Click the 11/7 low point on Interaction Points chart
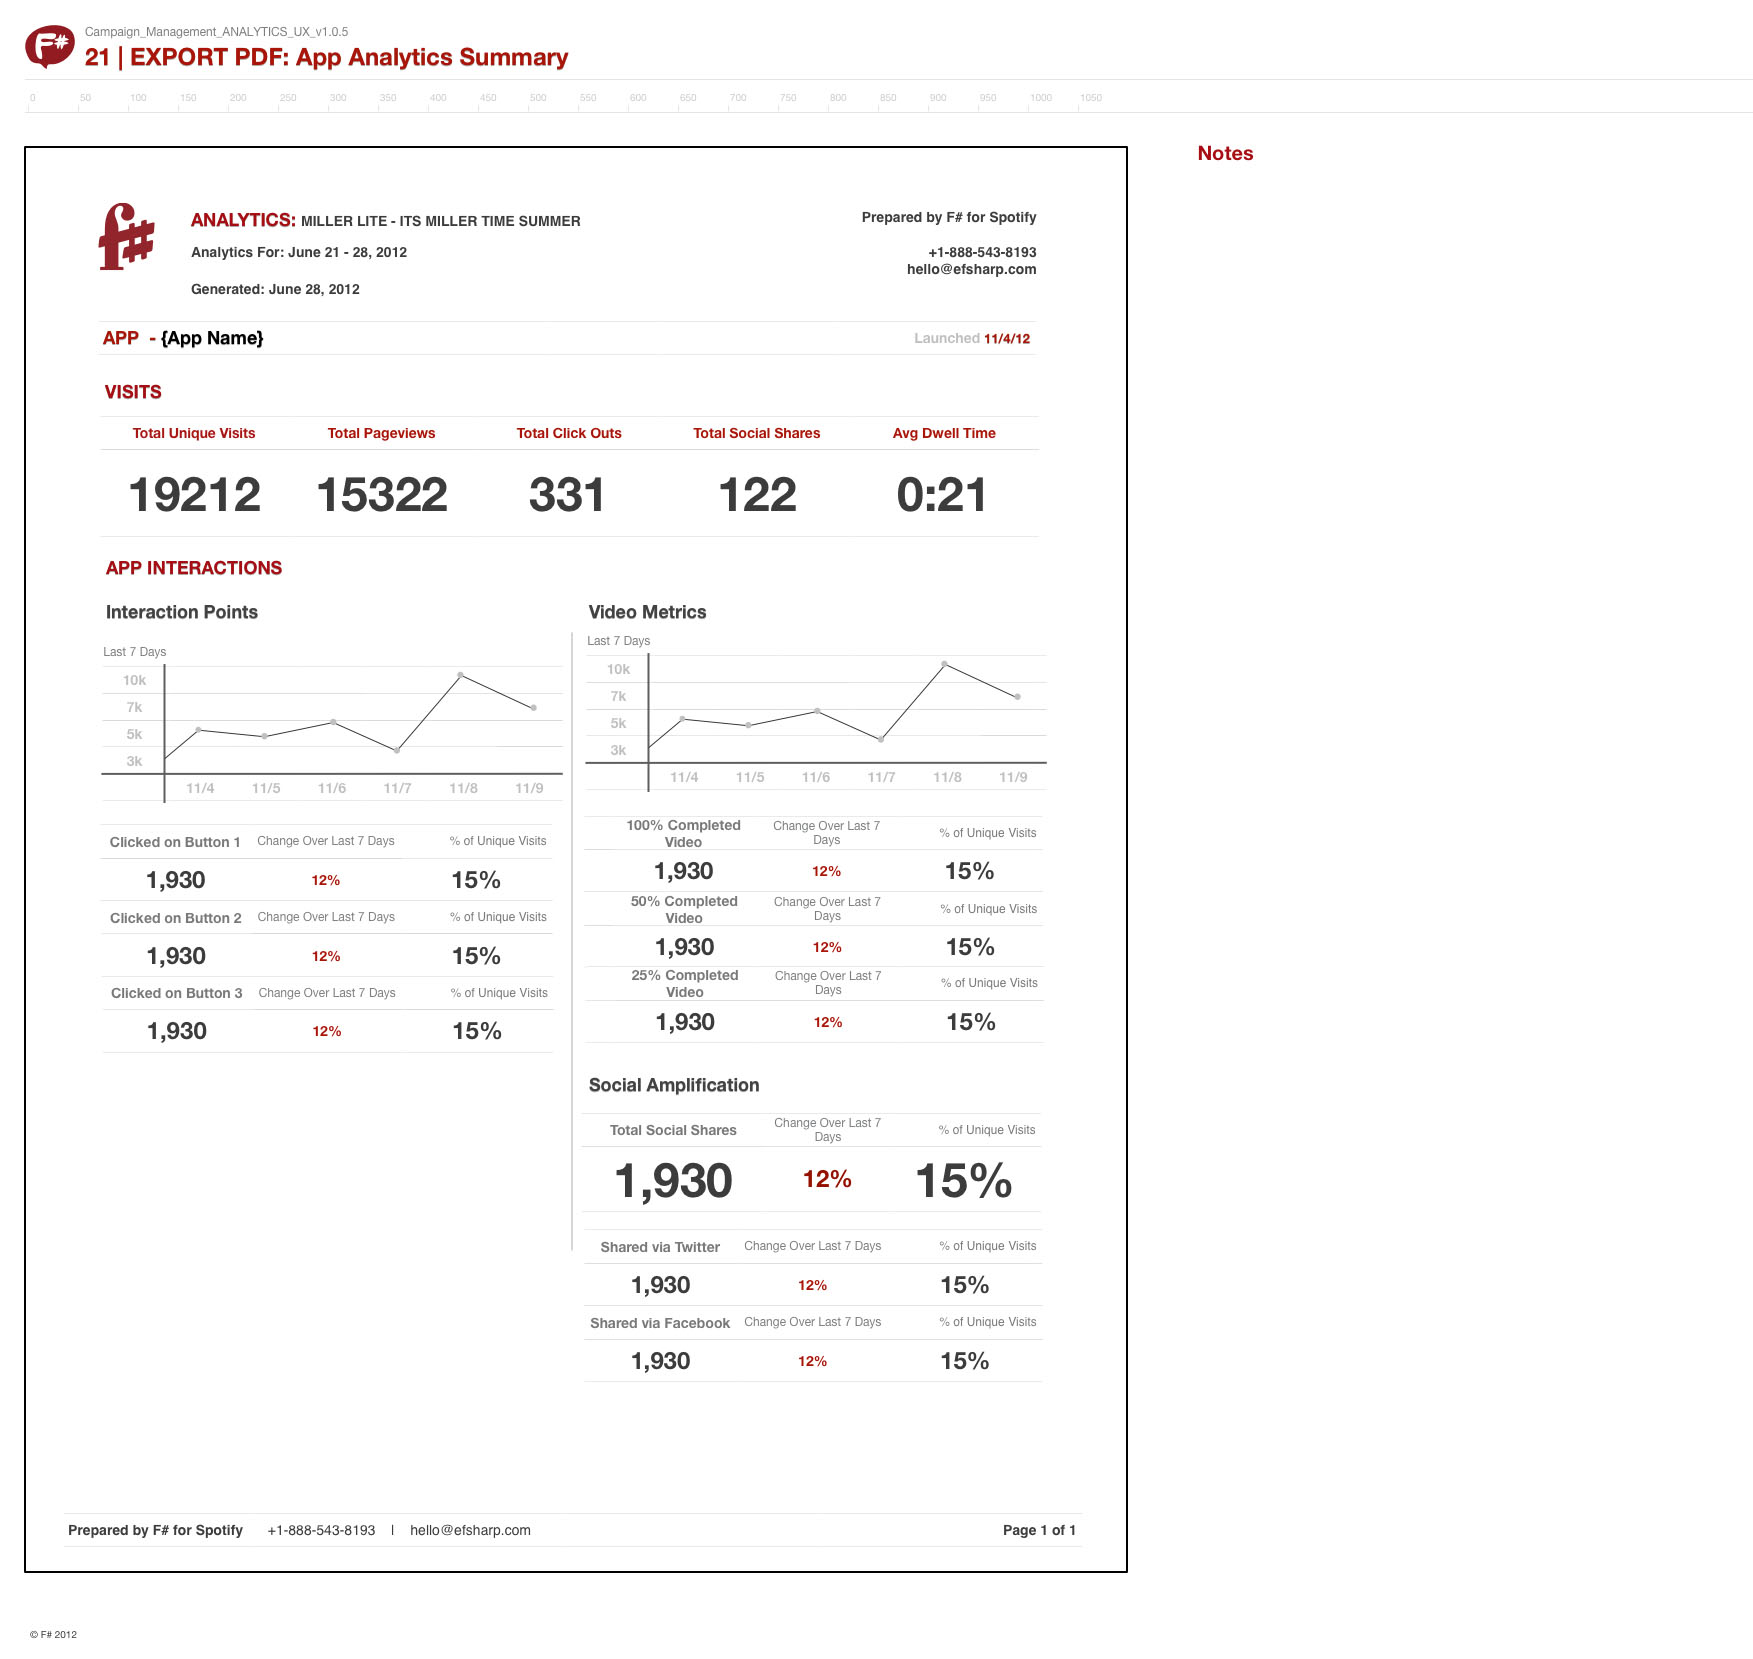 click(397, 750)
